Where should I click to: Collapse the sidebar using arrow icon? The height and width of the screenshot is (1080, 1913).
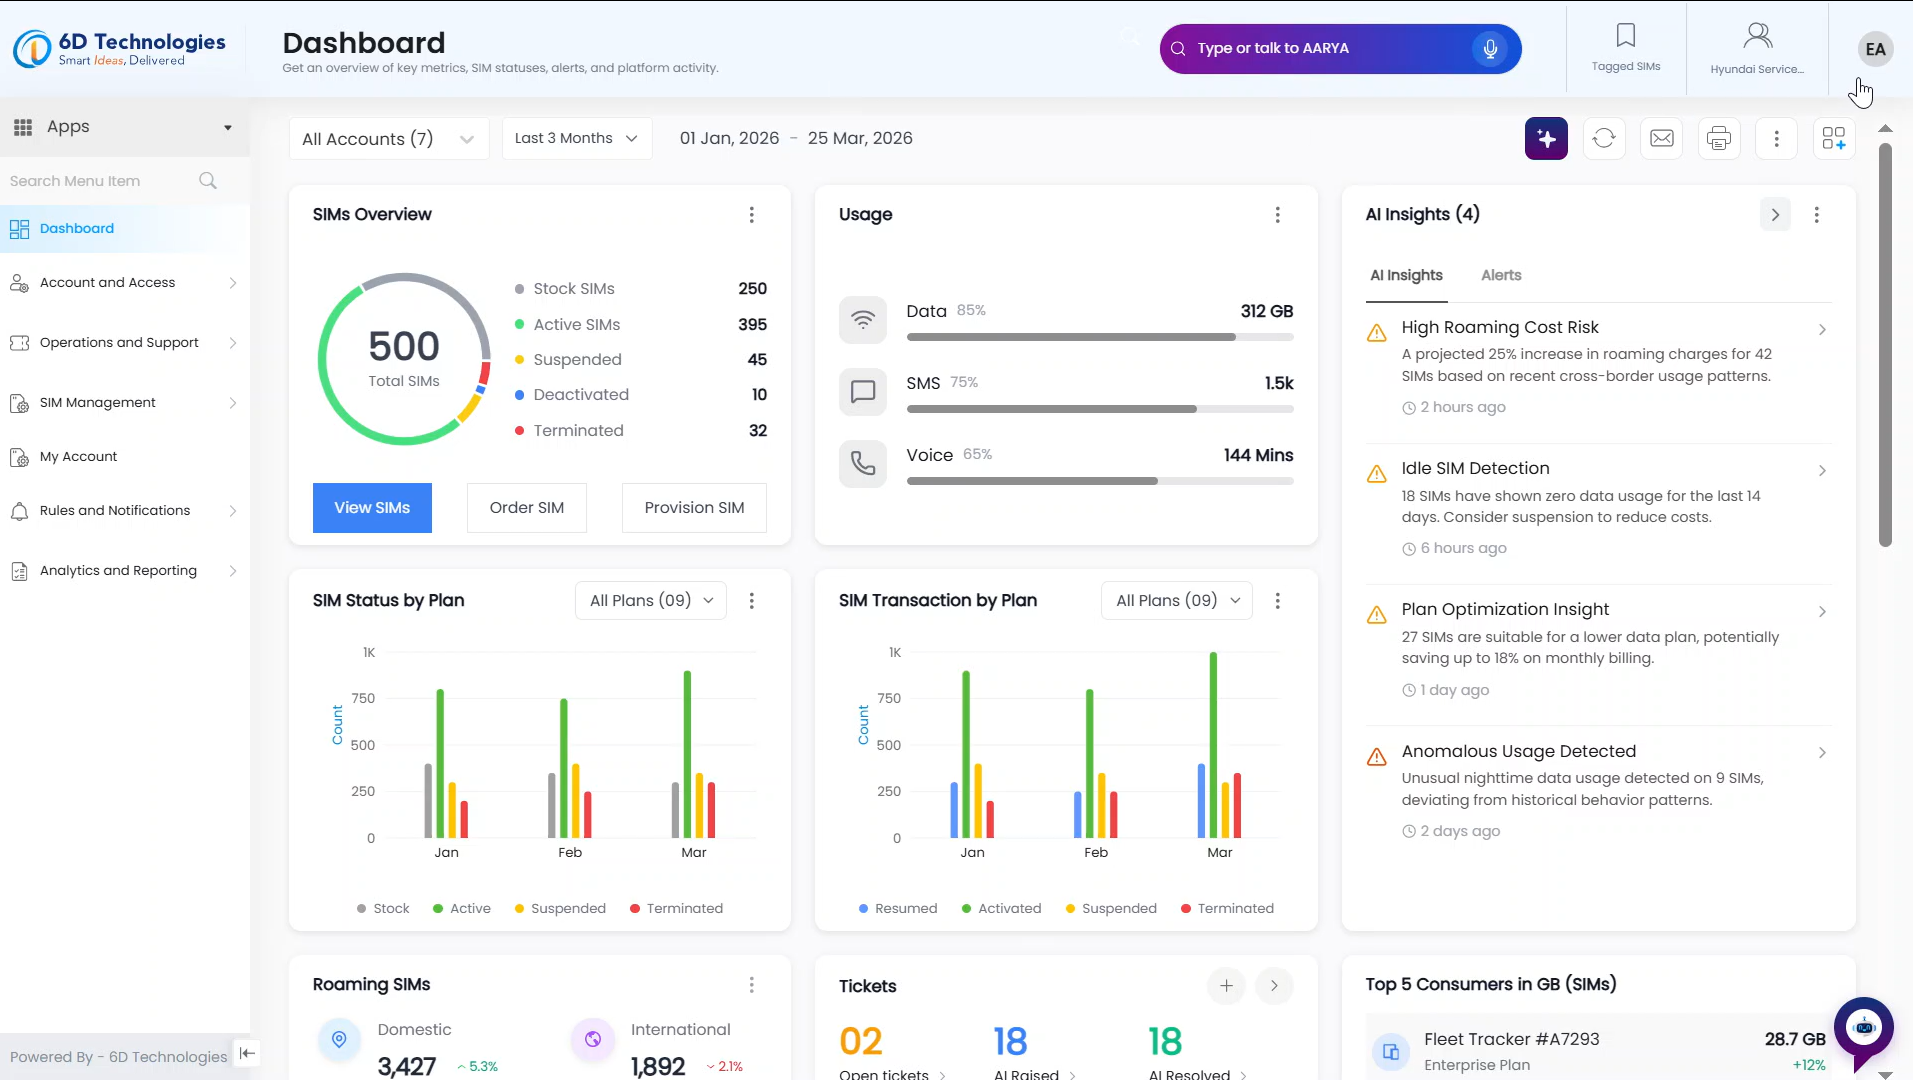tap(247, 1053)
